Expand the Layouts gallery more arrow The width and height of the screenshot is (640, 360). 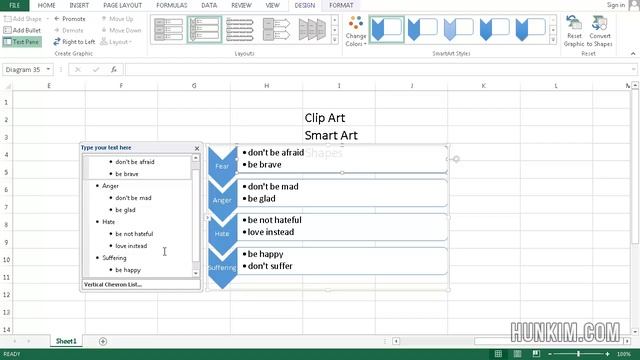335,40
